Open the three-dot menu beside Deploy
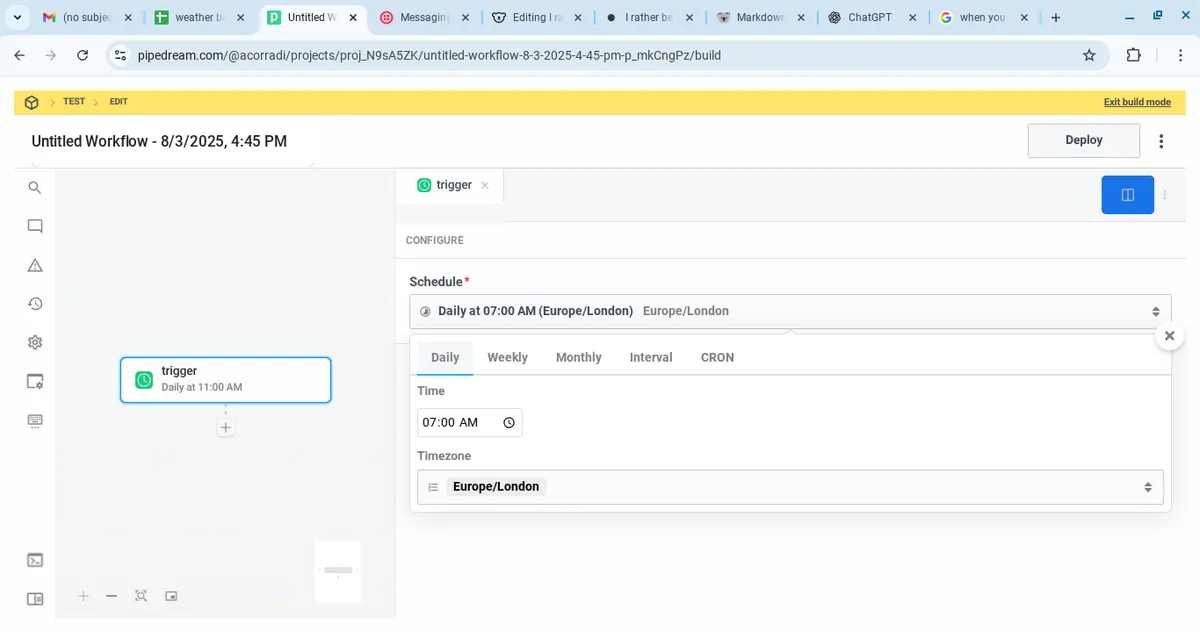Screen dimensions: 1200x632 1161,141
